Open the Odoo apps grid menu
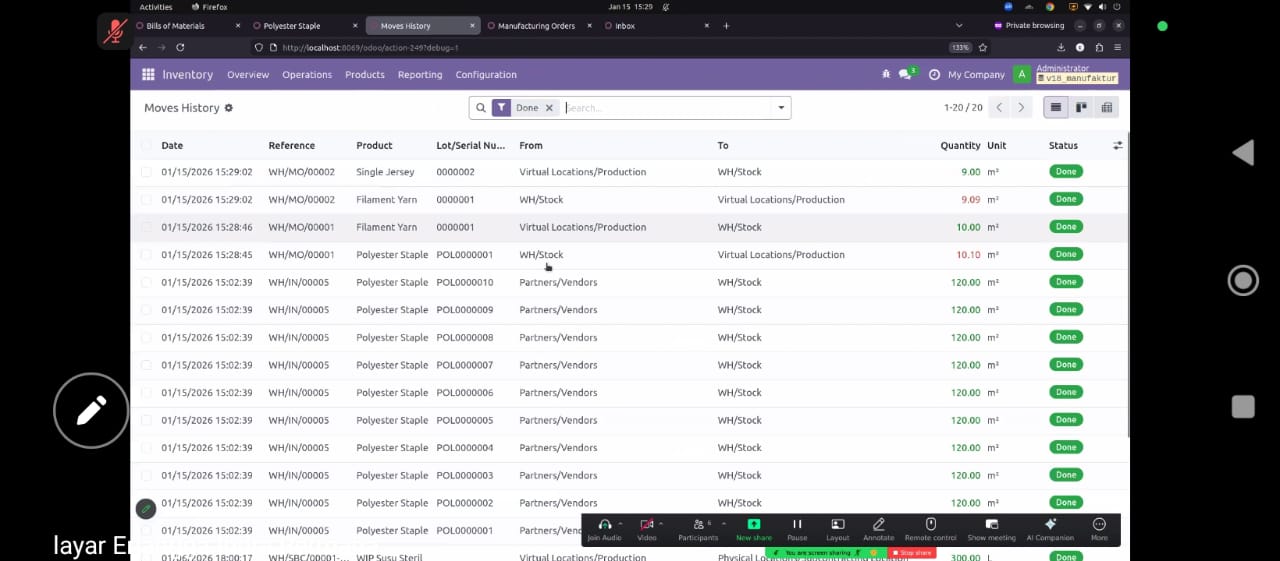The image size is (1280, 561). (x=148, y=75)
